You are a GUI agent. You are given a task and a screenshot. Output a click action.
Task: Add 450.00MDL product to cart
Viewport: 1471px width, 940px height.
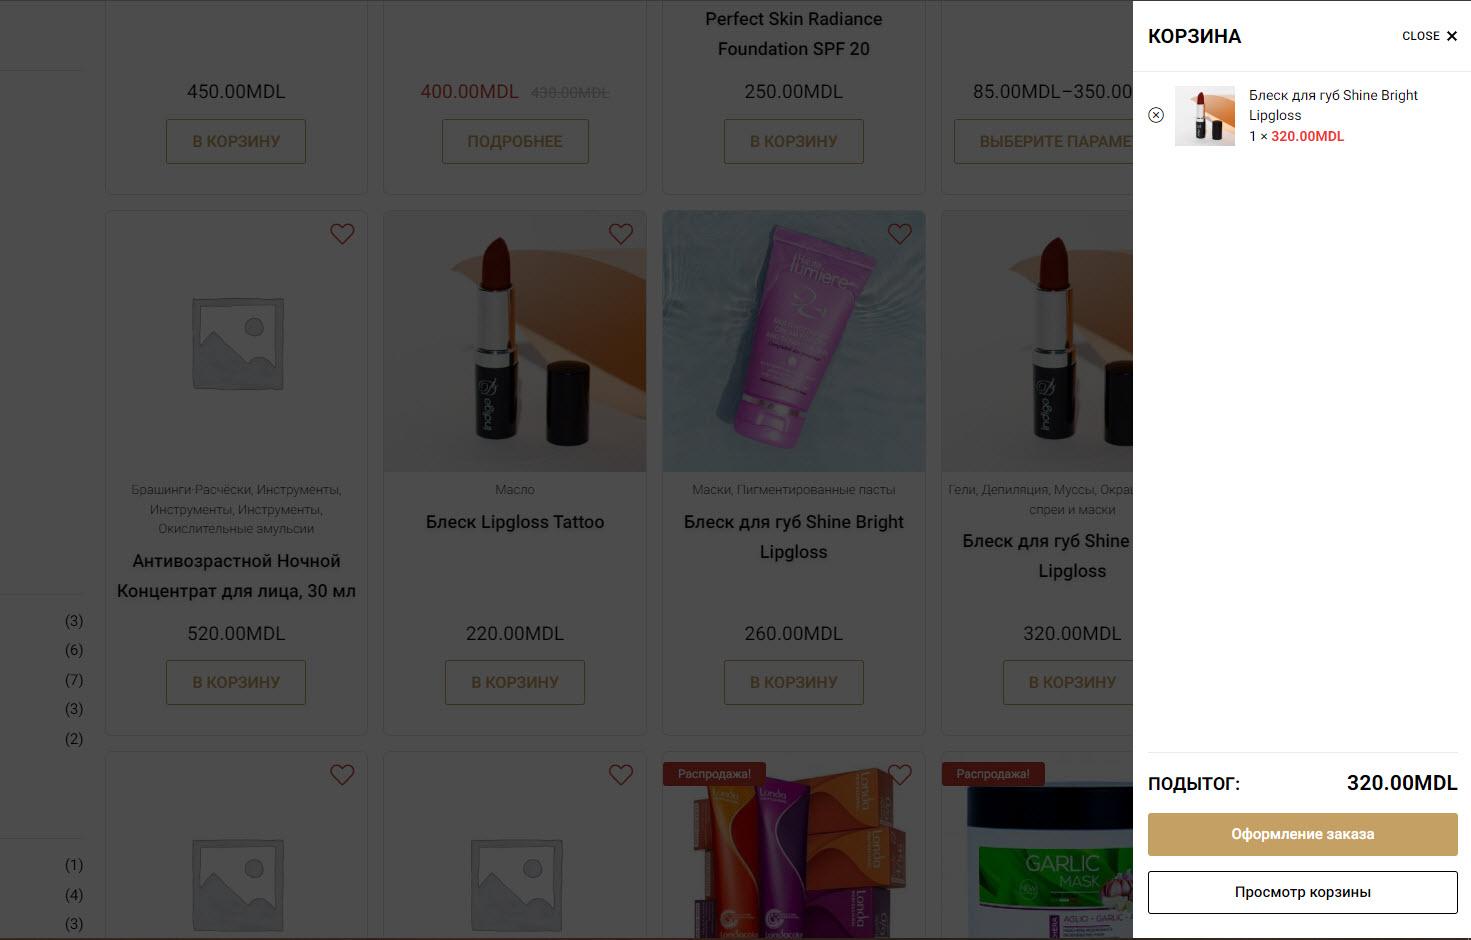[x=236, y=142]
